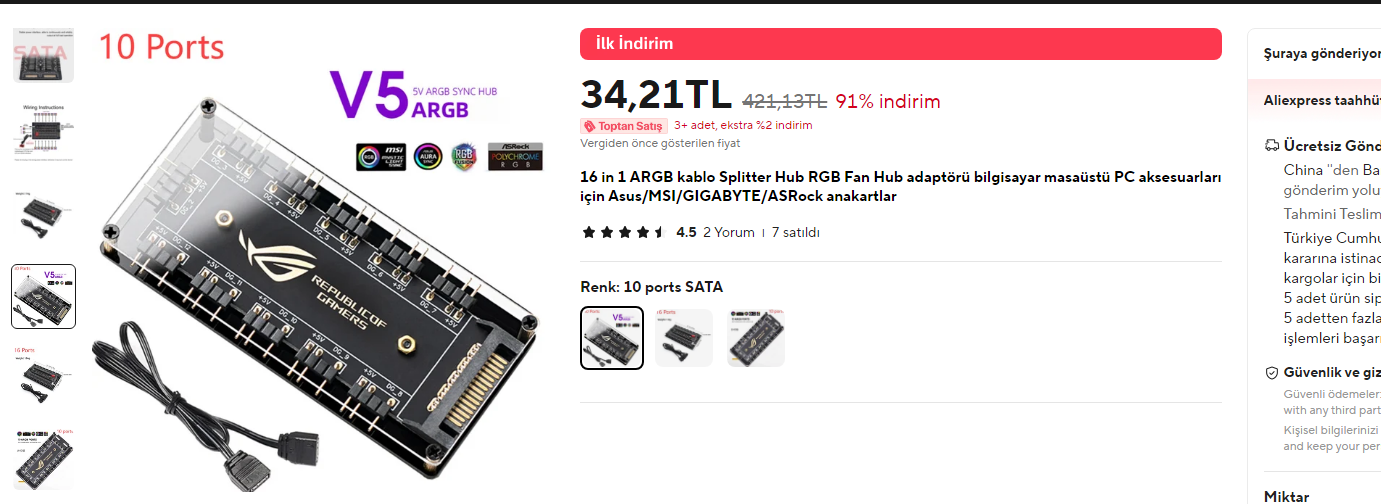Show the third gallery thumbnail with black hub
The image size is (1381, 504).
tap(43, 214)
